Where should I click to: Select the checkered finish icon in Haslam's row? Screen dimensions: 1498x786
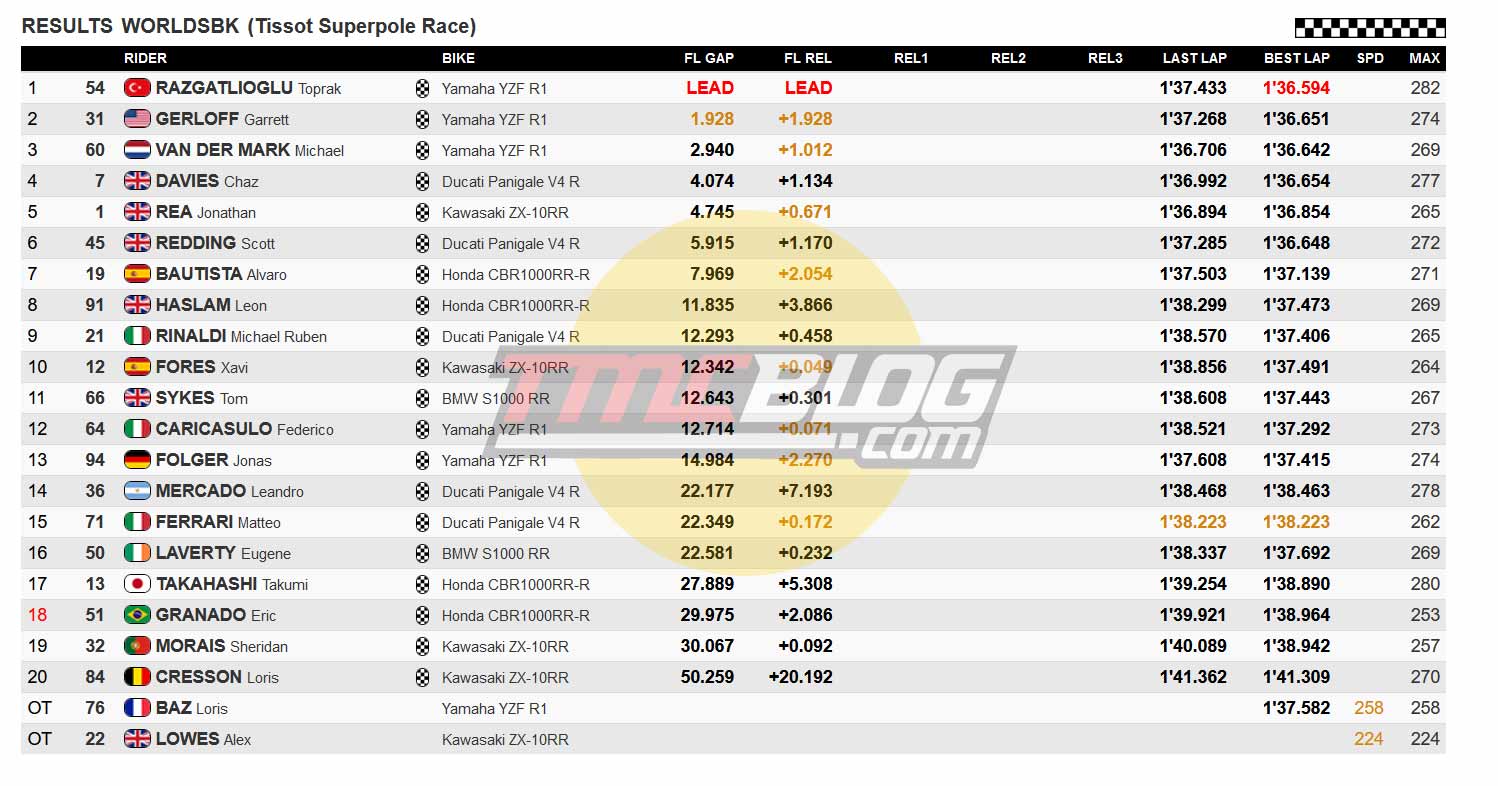coord(422,305)
